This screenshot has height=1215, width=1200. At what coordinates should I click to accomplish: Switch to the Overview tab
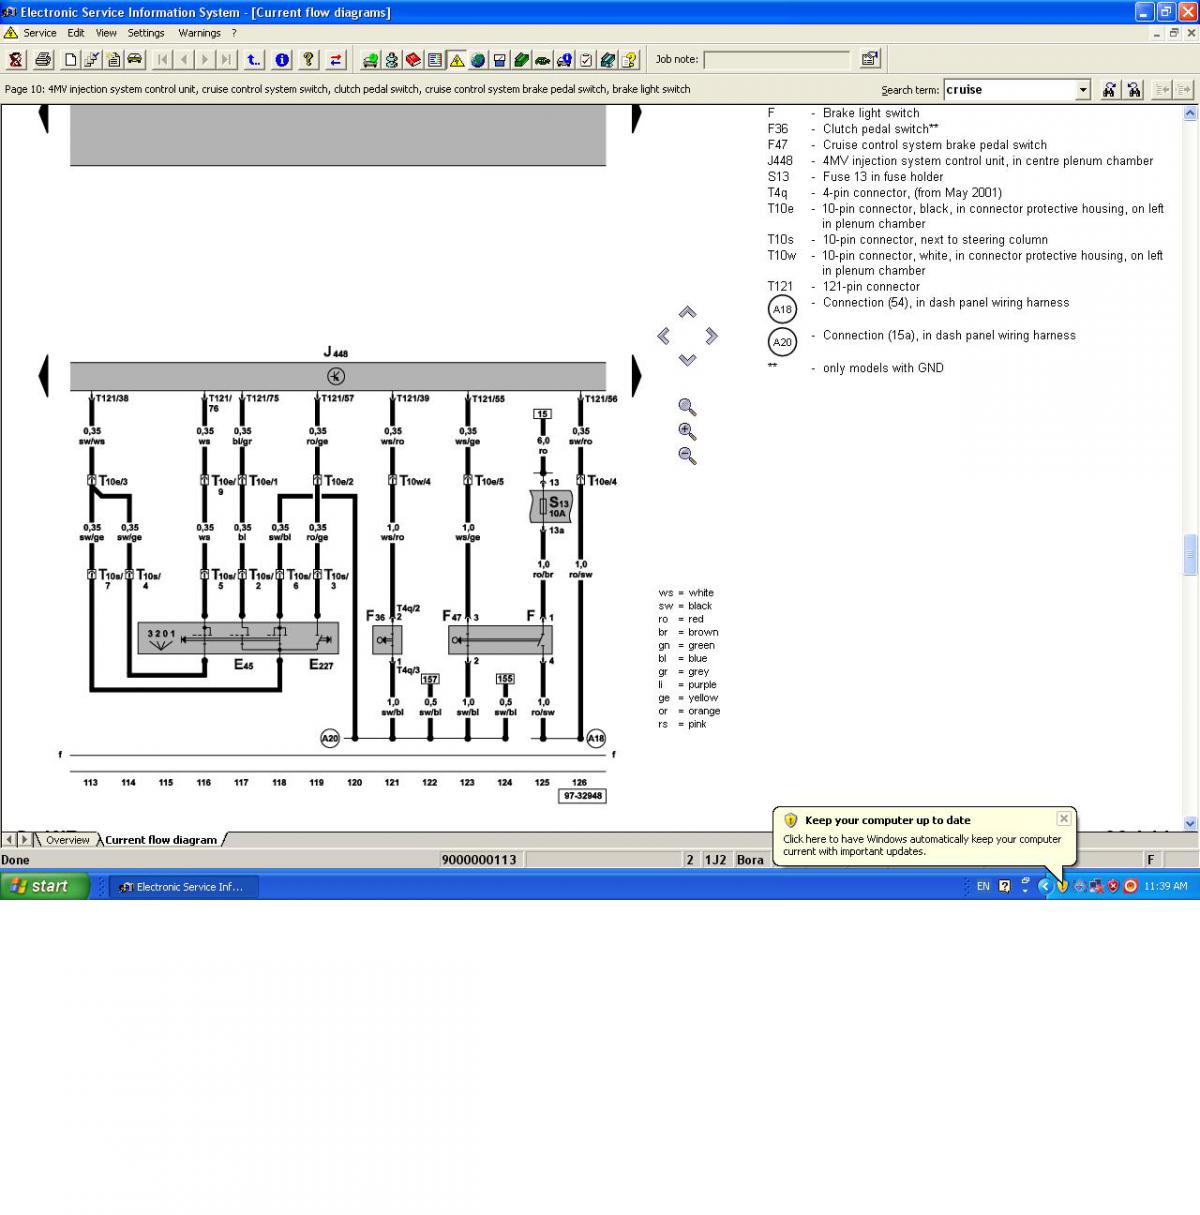(67, 840)
